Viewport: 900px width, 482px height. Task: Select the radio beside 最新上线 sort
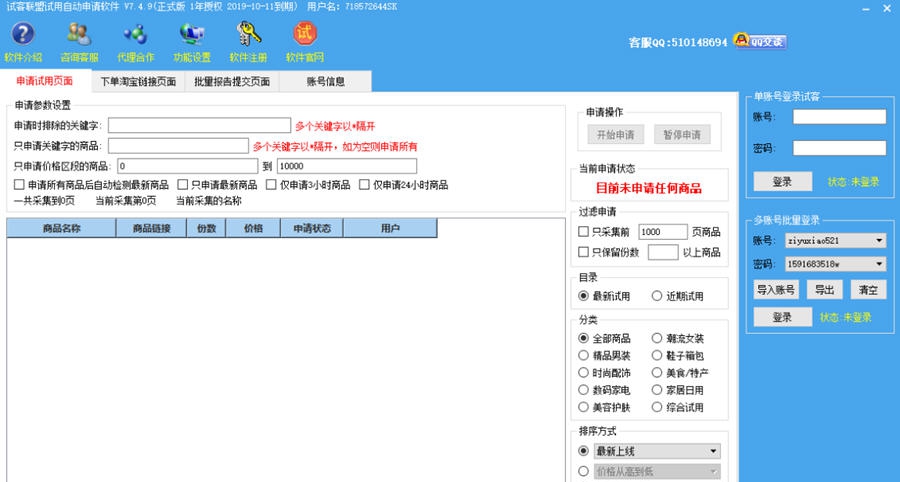583,451
